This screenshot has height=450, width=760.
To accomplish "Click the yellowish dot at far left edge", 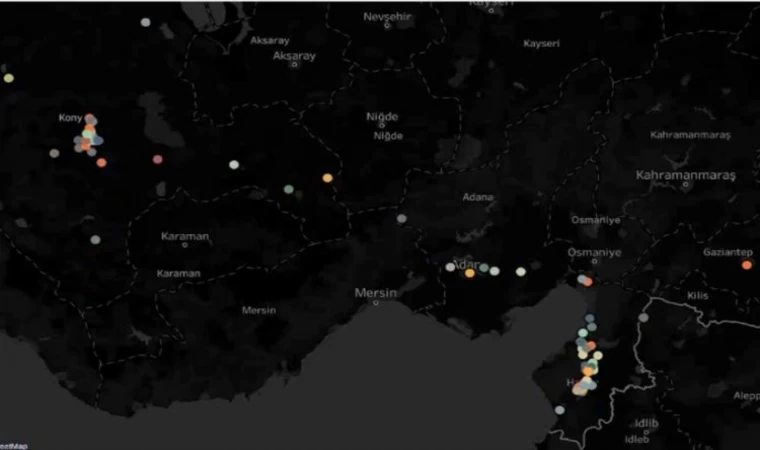I will 8,78.
